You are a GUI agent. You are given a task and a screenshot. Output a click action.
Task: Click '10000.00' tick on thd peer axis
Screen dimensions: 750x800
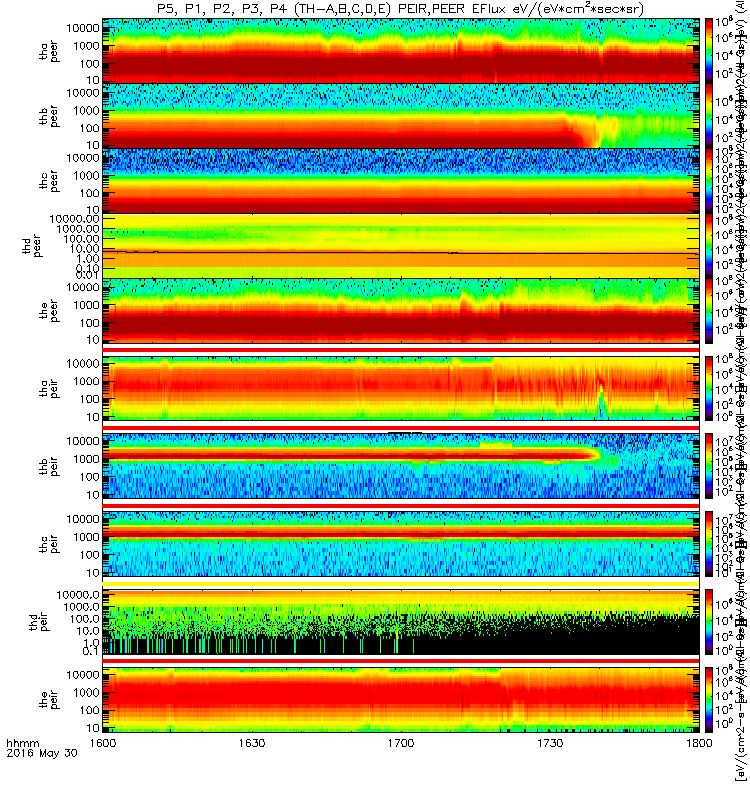pyautogui.click(x=74, y=218)
